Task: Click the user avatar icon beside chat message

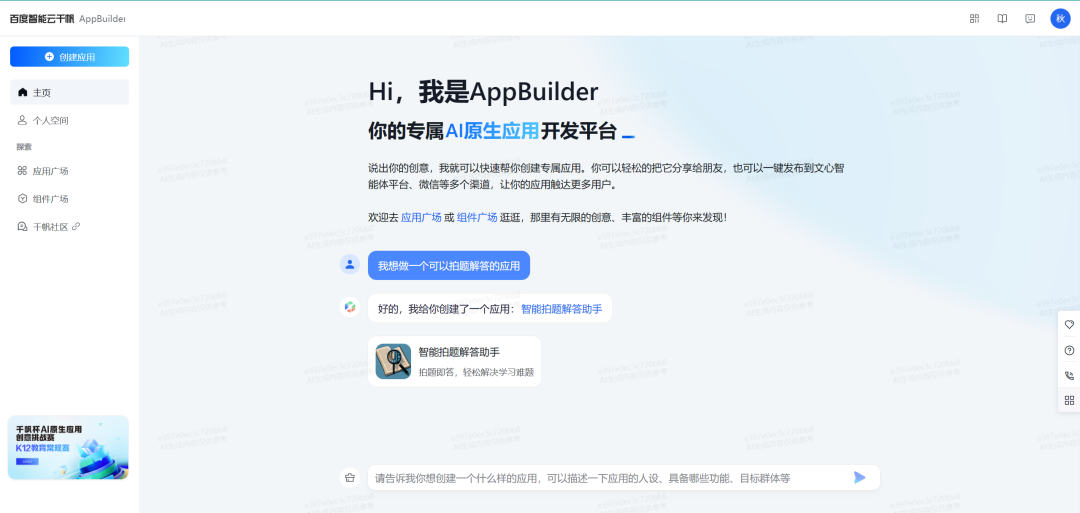Action: pos(350,264)
